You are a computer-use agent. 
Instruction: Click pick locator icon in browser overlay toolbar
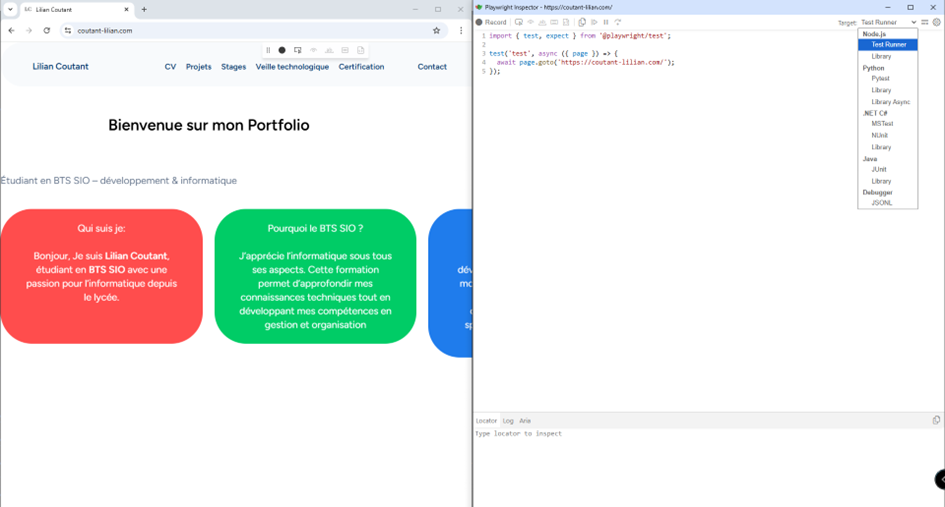click(297, 50)
